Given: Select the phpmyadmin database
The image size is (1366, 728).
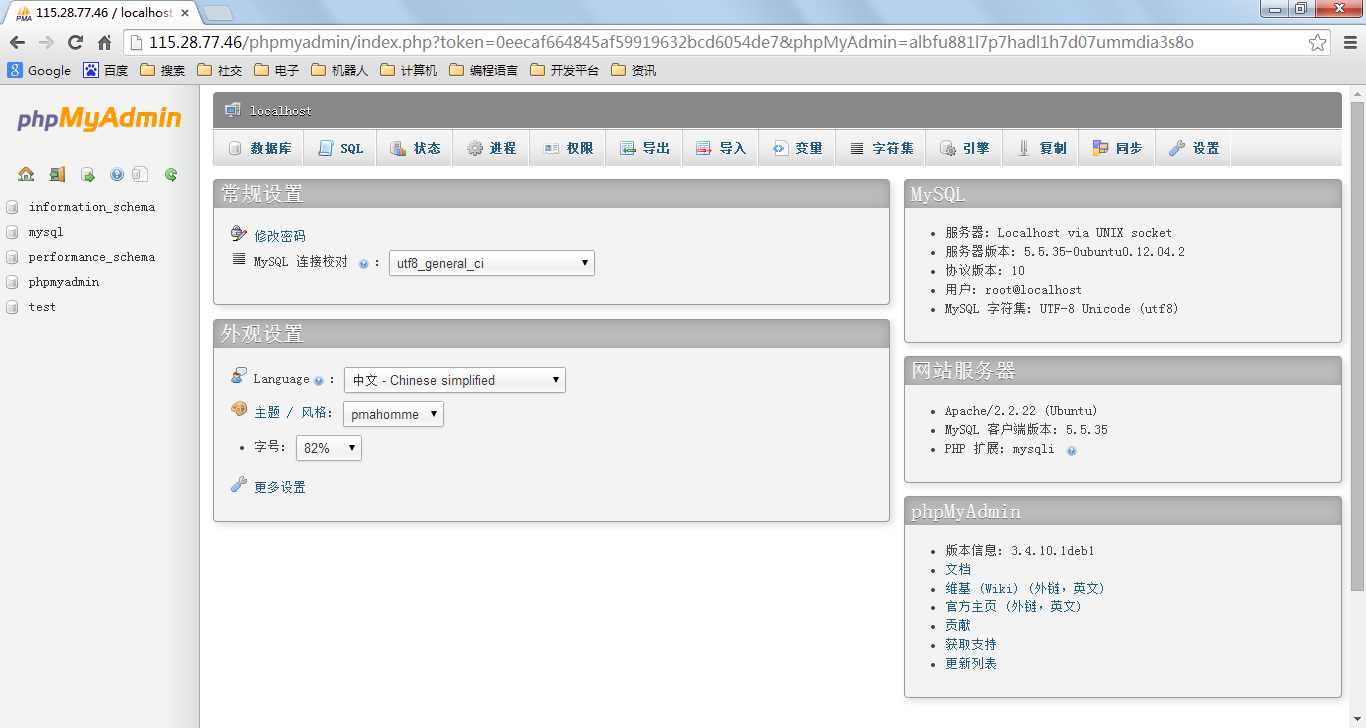Looking at the screenshot, I should 64,282.
